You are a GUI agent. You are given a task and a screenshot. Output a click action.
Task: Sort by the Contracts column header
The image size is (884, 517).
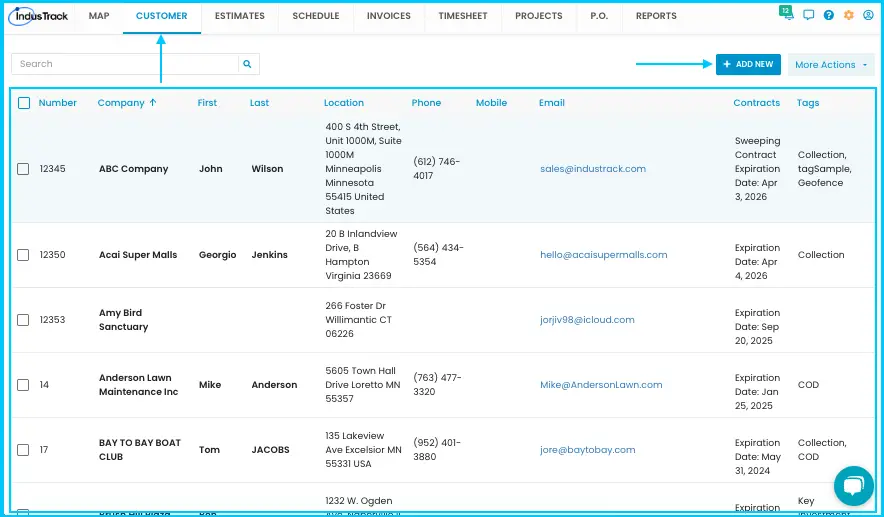757,103
